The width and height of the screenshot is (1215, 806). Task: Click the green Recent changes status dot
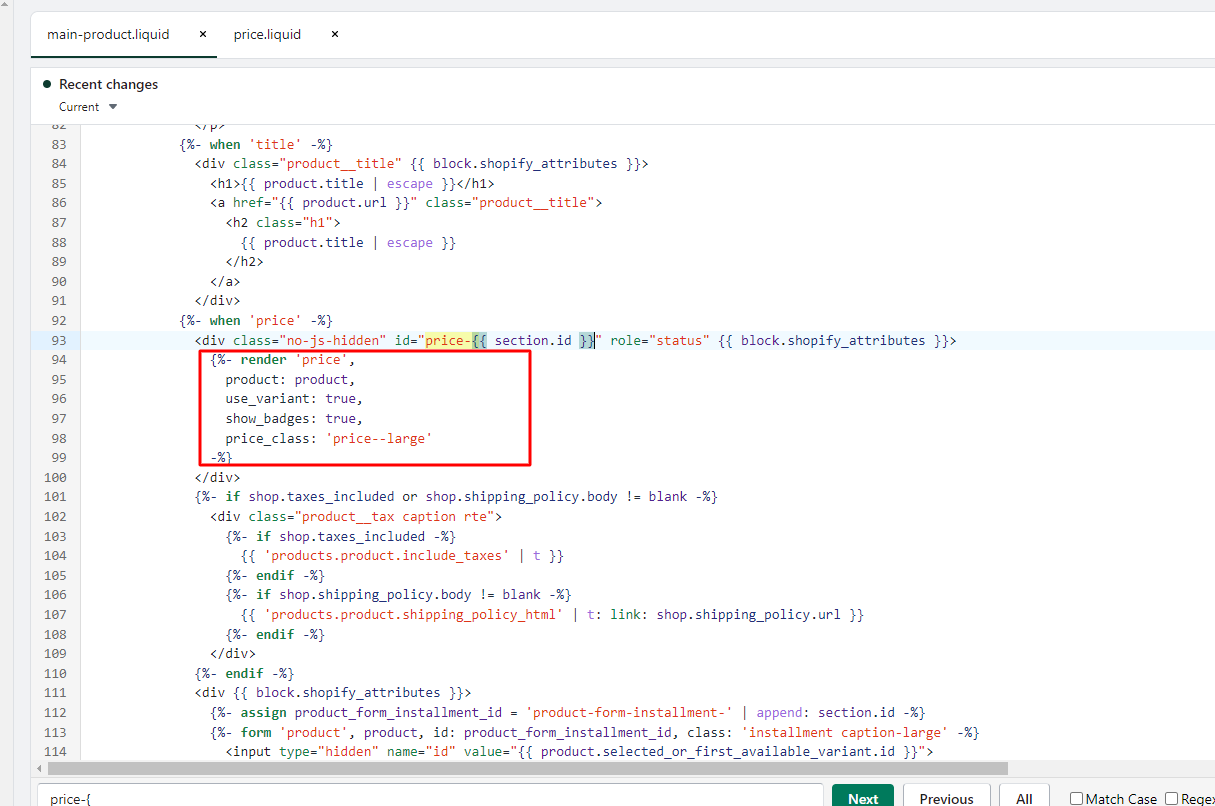coord(47,85)
